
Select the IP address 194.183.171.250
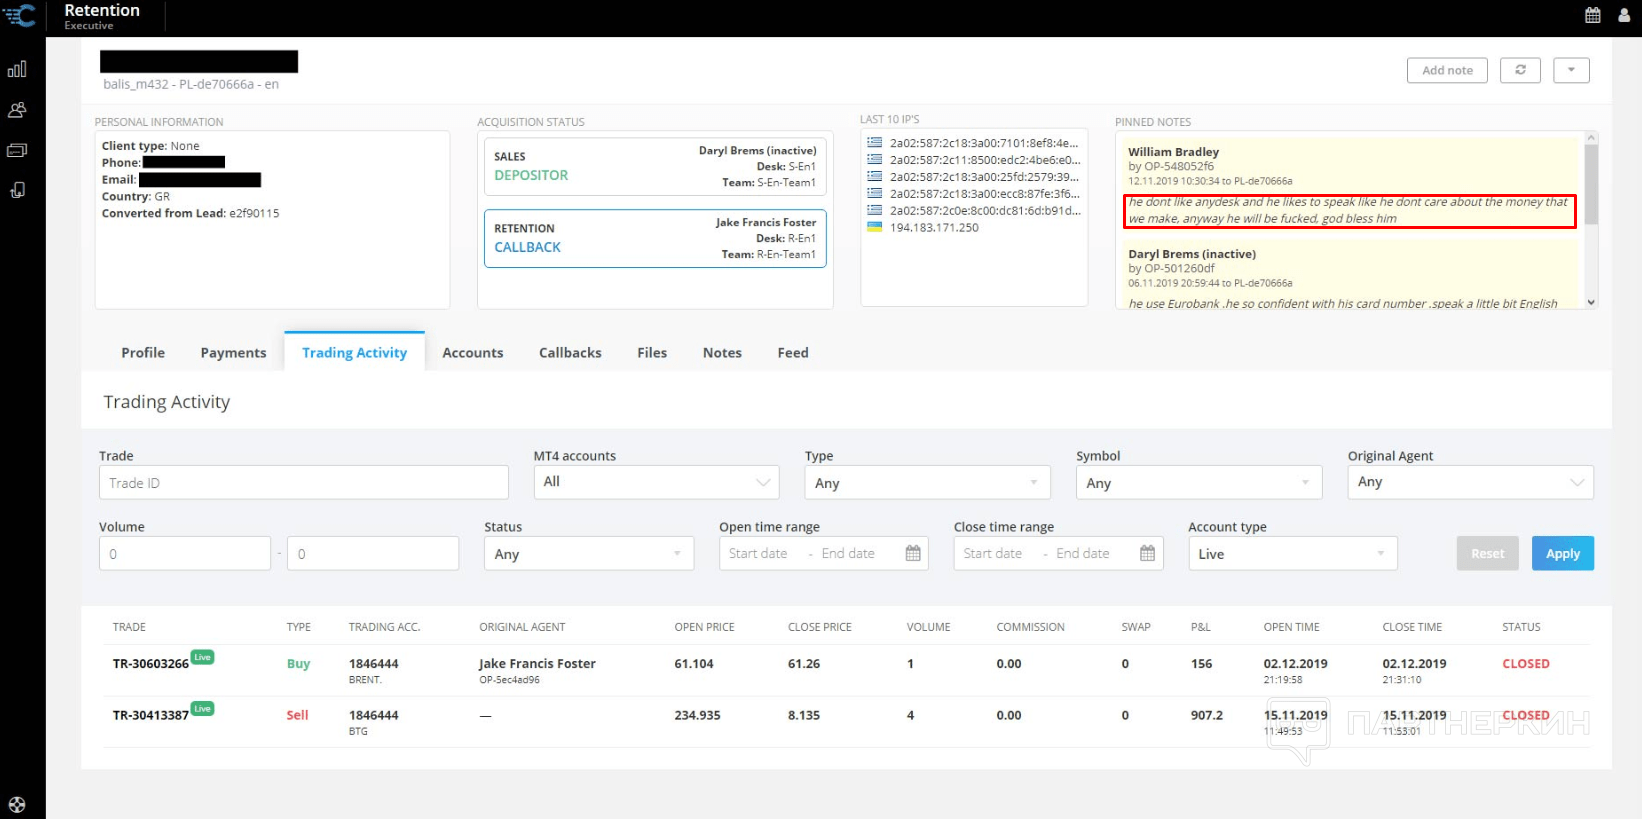tap(934, 228)
